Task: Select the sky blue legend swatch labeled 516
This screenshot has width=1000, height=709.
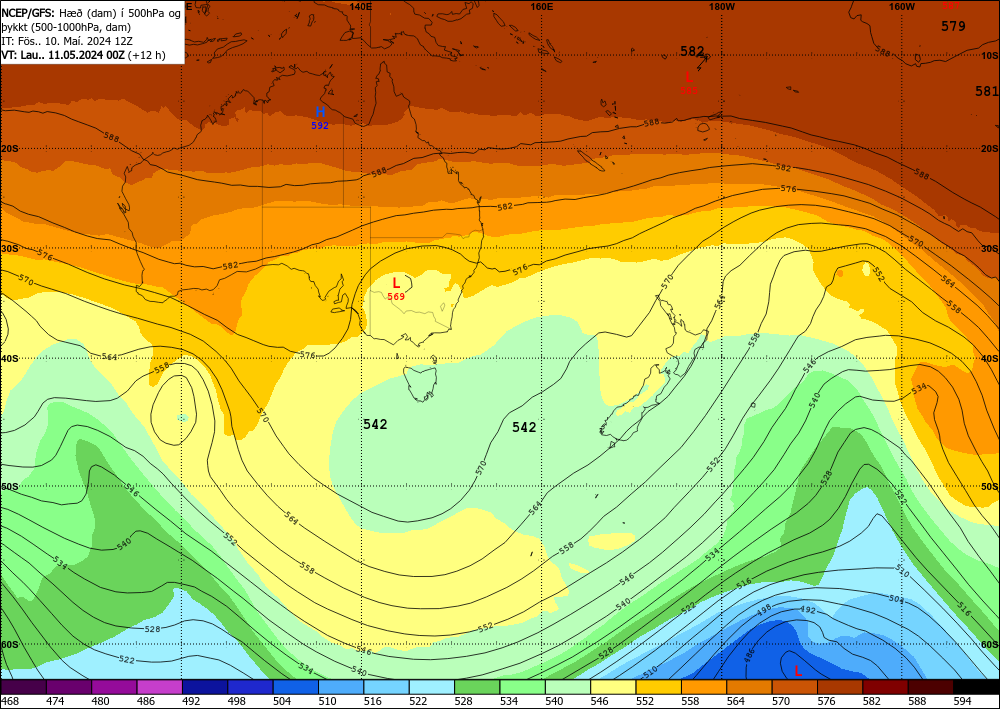Action: click(x=386, y=687)
